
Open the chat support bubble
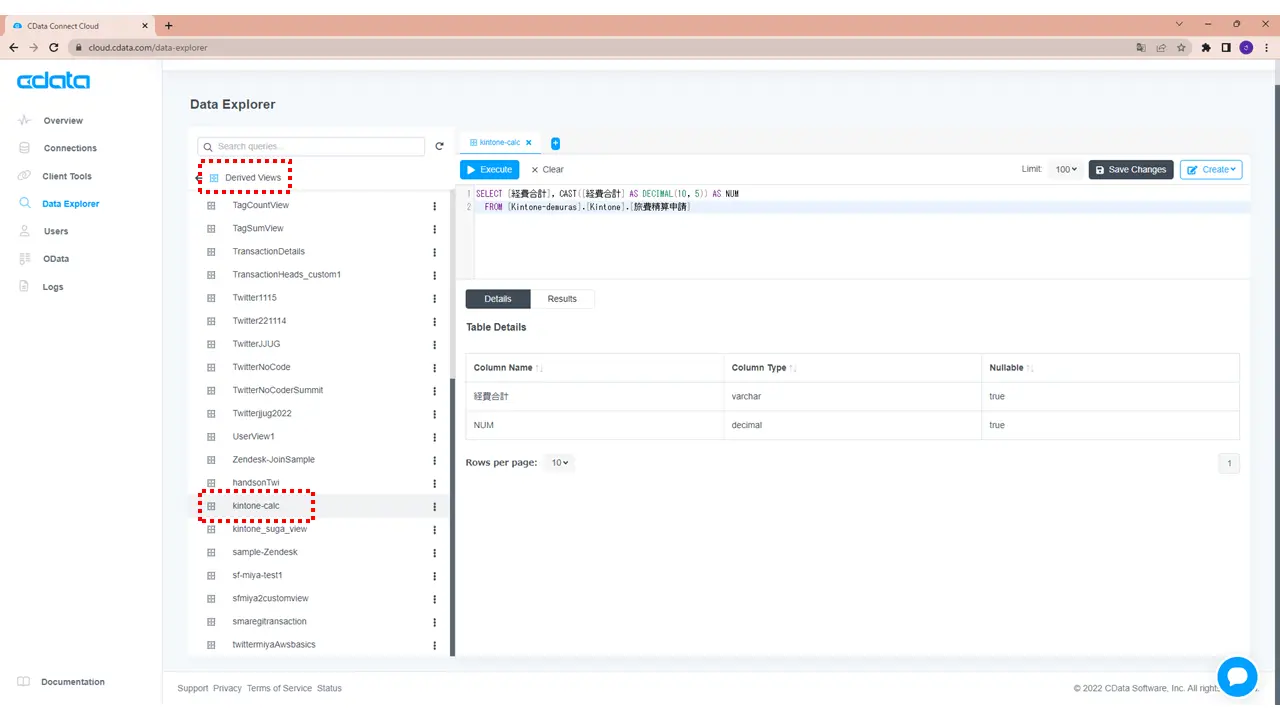click(1237, 677)
